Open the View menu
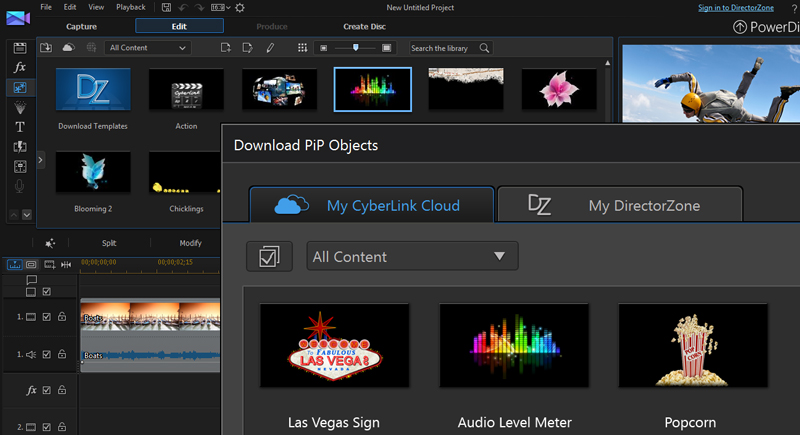 click(x=96, y=7)
